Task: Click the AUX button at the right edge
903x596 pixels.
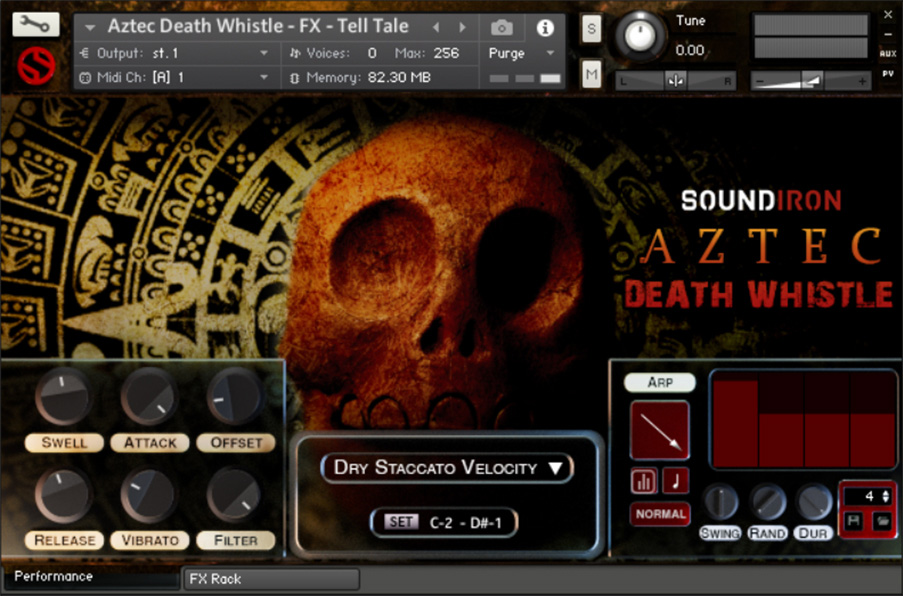Action: [888, 54]
